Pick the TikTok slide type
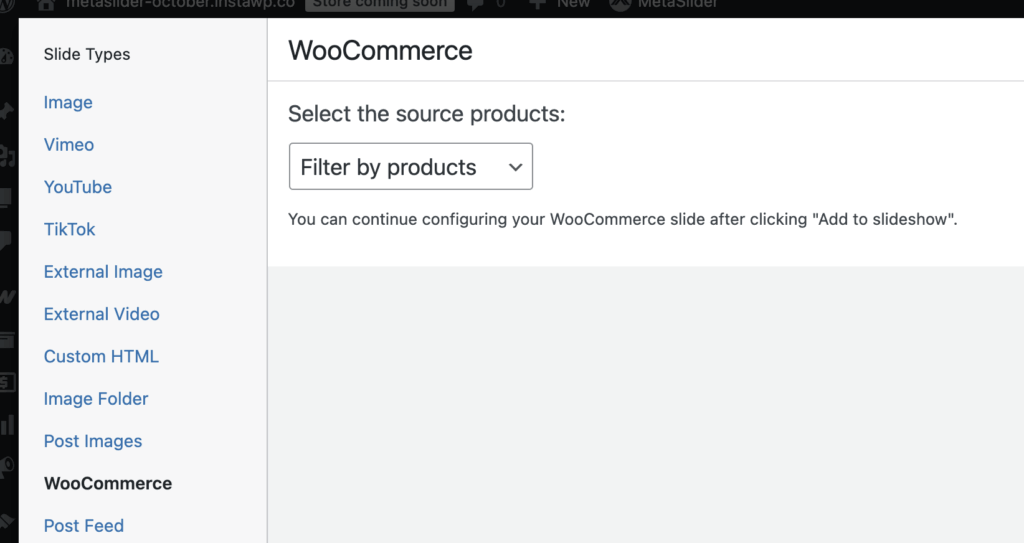Screen dimensions: 1024x543 70,229
